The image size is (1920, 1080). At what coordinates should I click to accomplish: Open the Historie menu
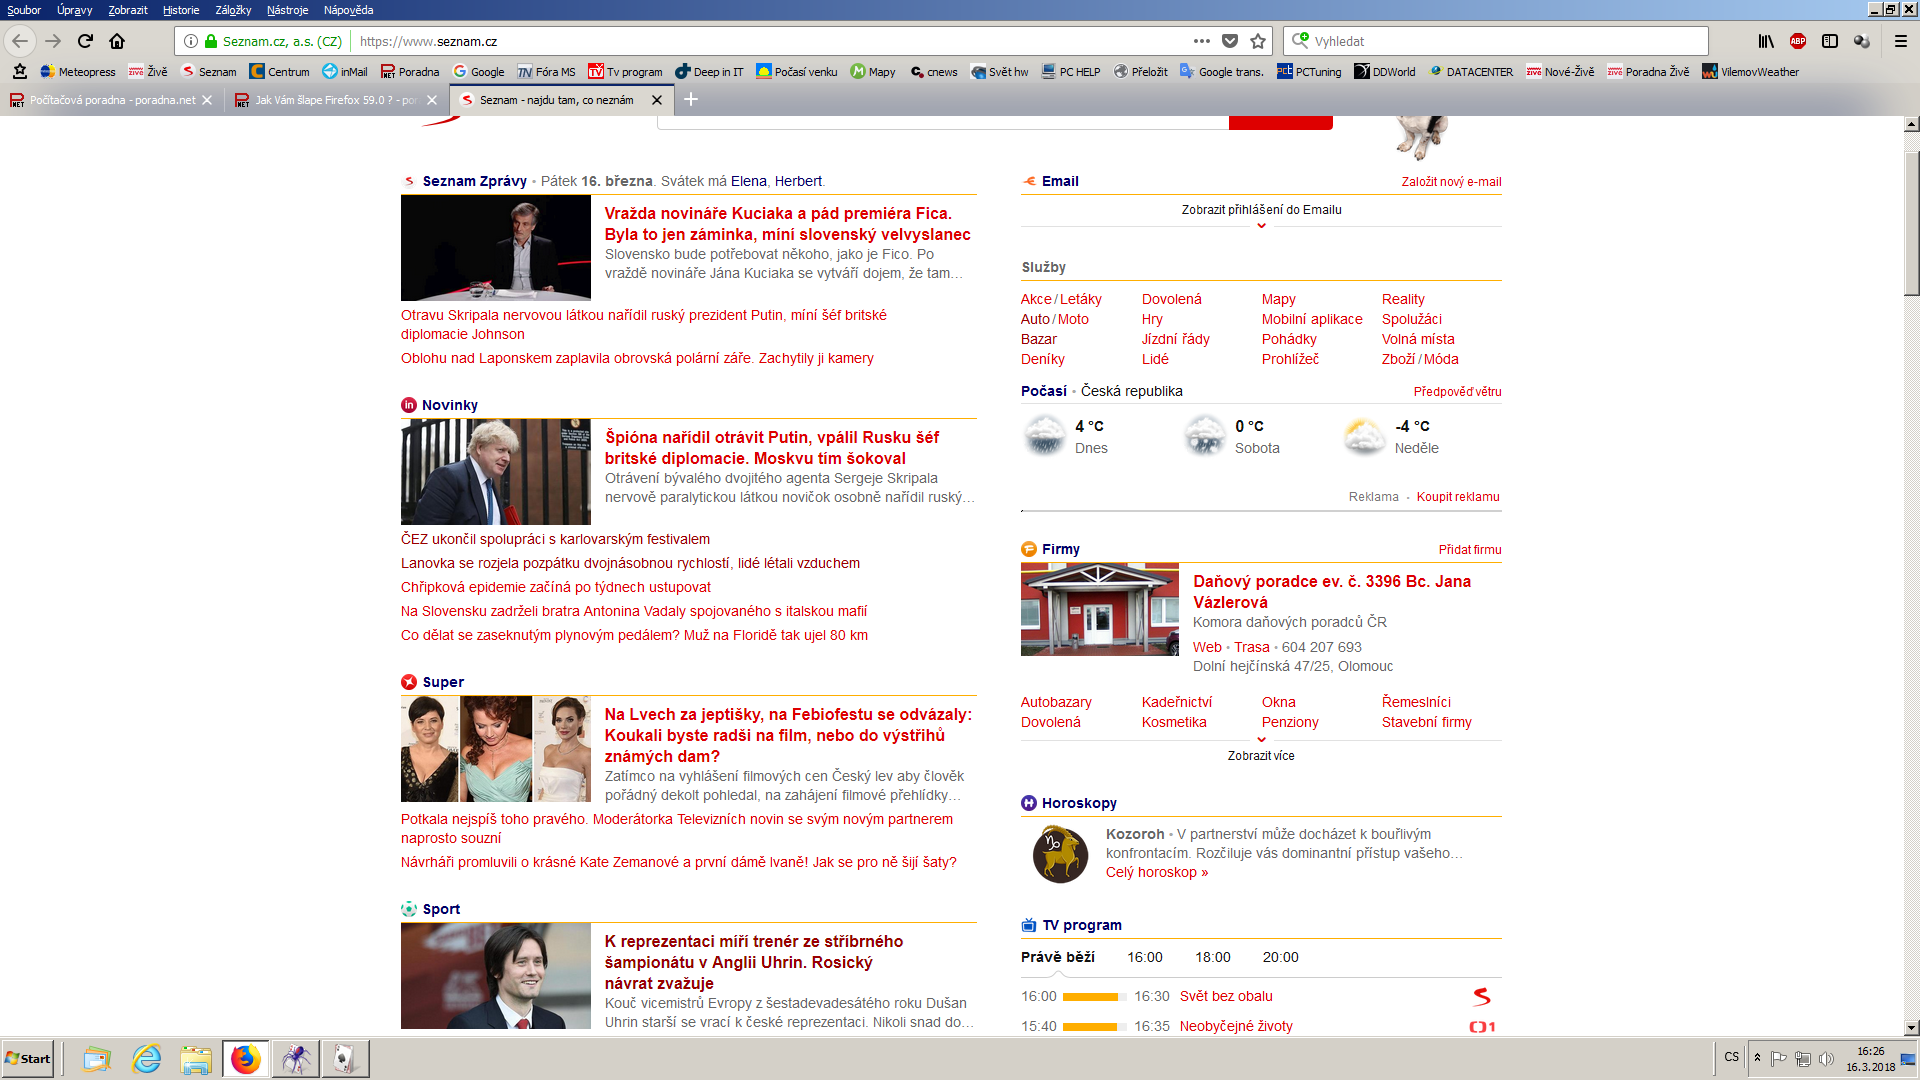pyautogui.click(x=181, y=10)
